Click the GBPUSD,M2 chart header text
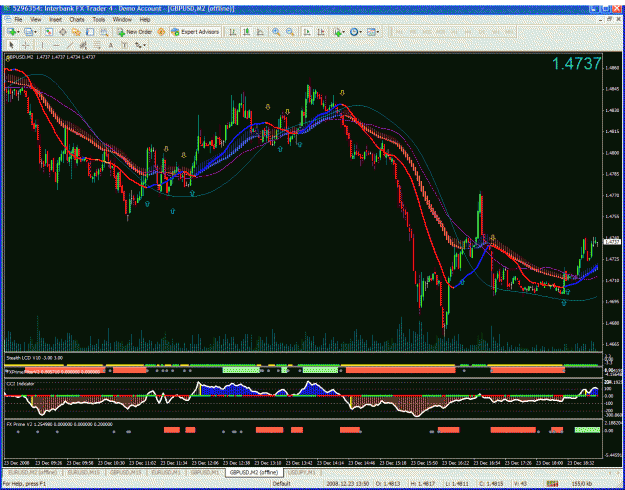This screenshot has width=625, height=490. pos(51,57)
